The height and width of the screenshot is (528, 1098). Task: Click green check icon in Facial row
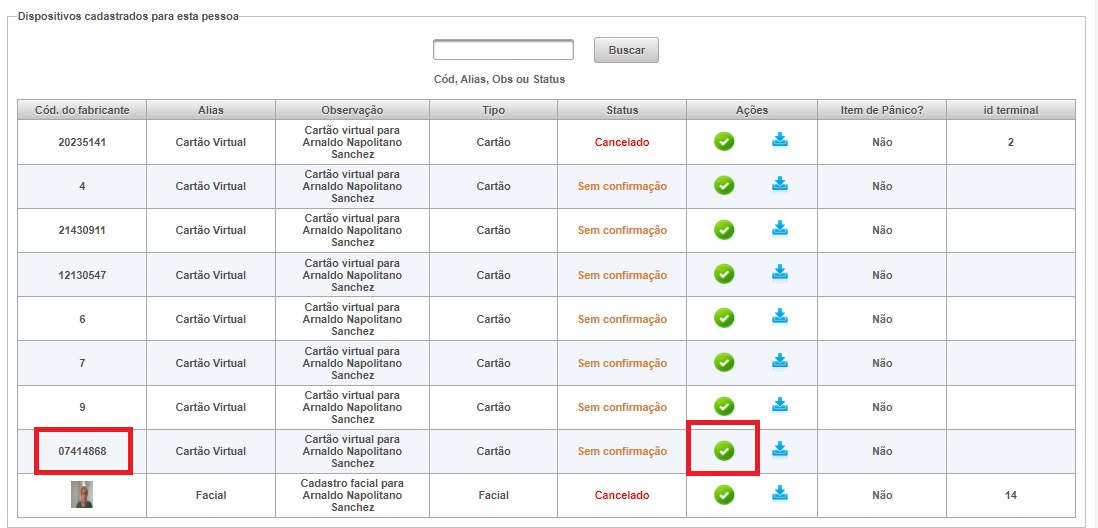pyautogui.click(x=724, y=495)
